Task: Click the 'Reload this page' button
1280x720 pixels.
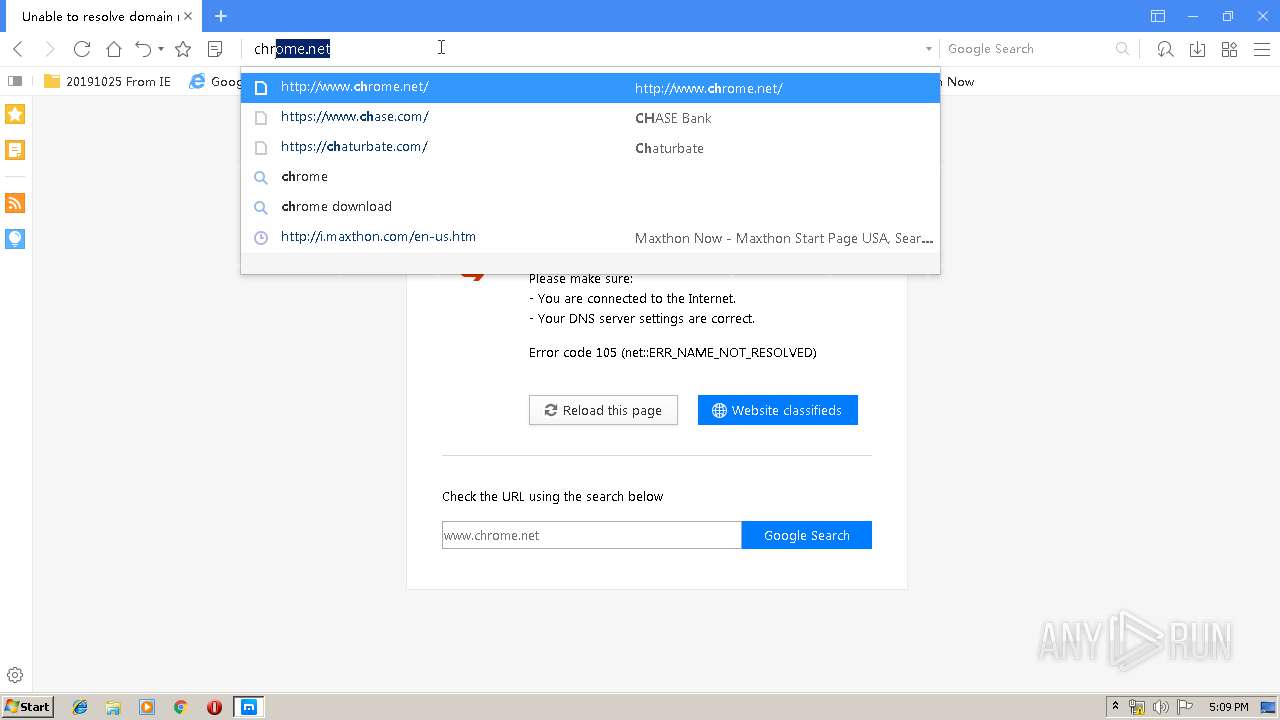Action: (603, 410)
